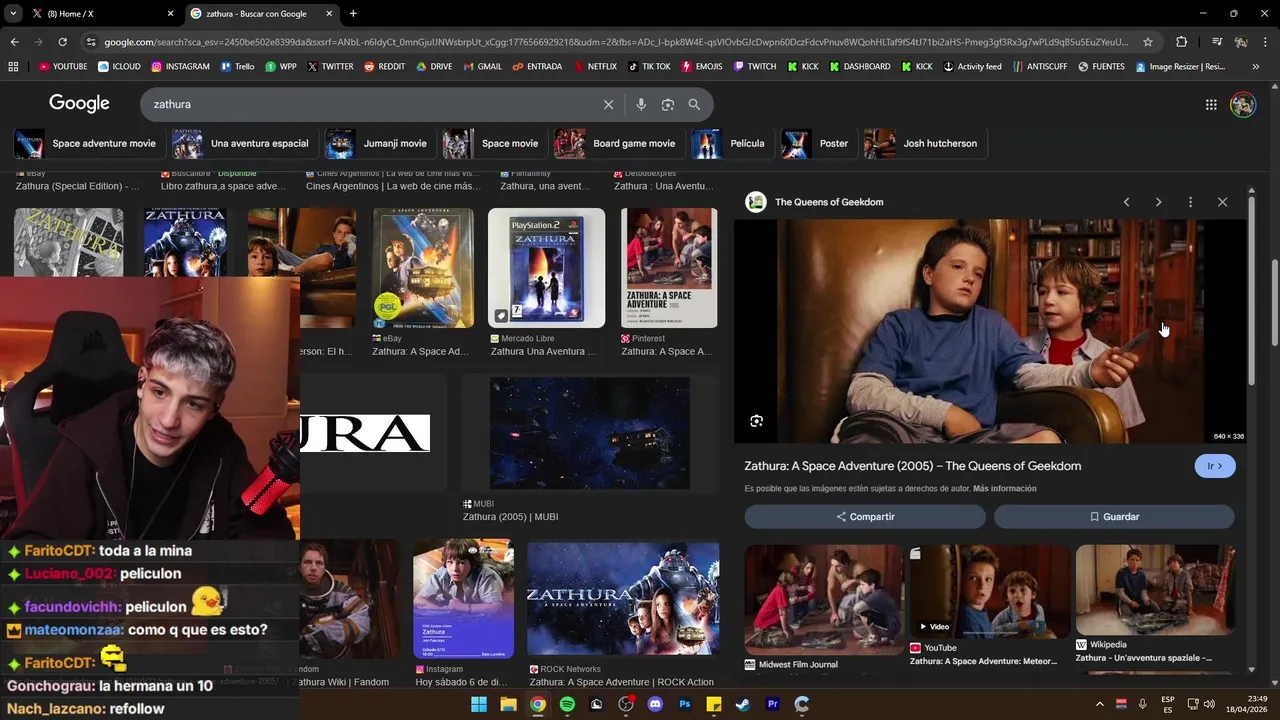Screen dimensions: 1280x720
Task: Open the Discord taskbar icon
Action: pos(655,704)
